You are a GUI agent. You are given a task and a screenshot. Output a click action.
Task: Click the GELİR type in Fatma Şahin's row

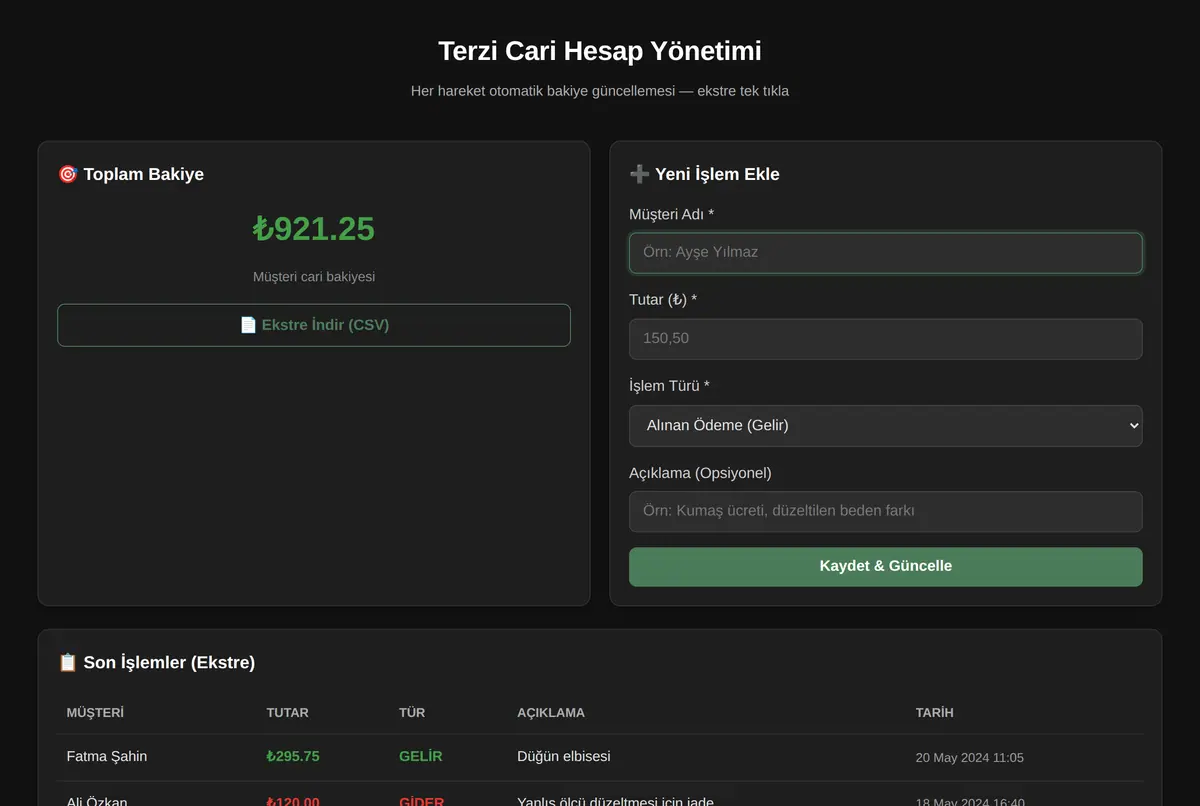pos(421,757)
